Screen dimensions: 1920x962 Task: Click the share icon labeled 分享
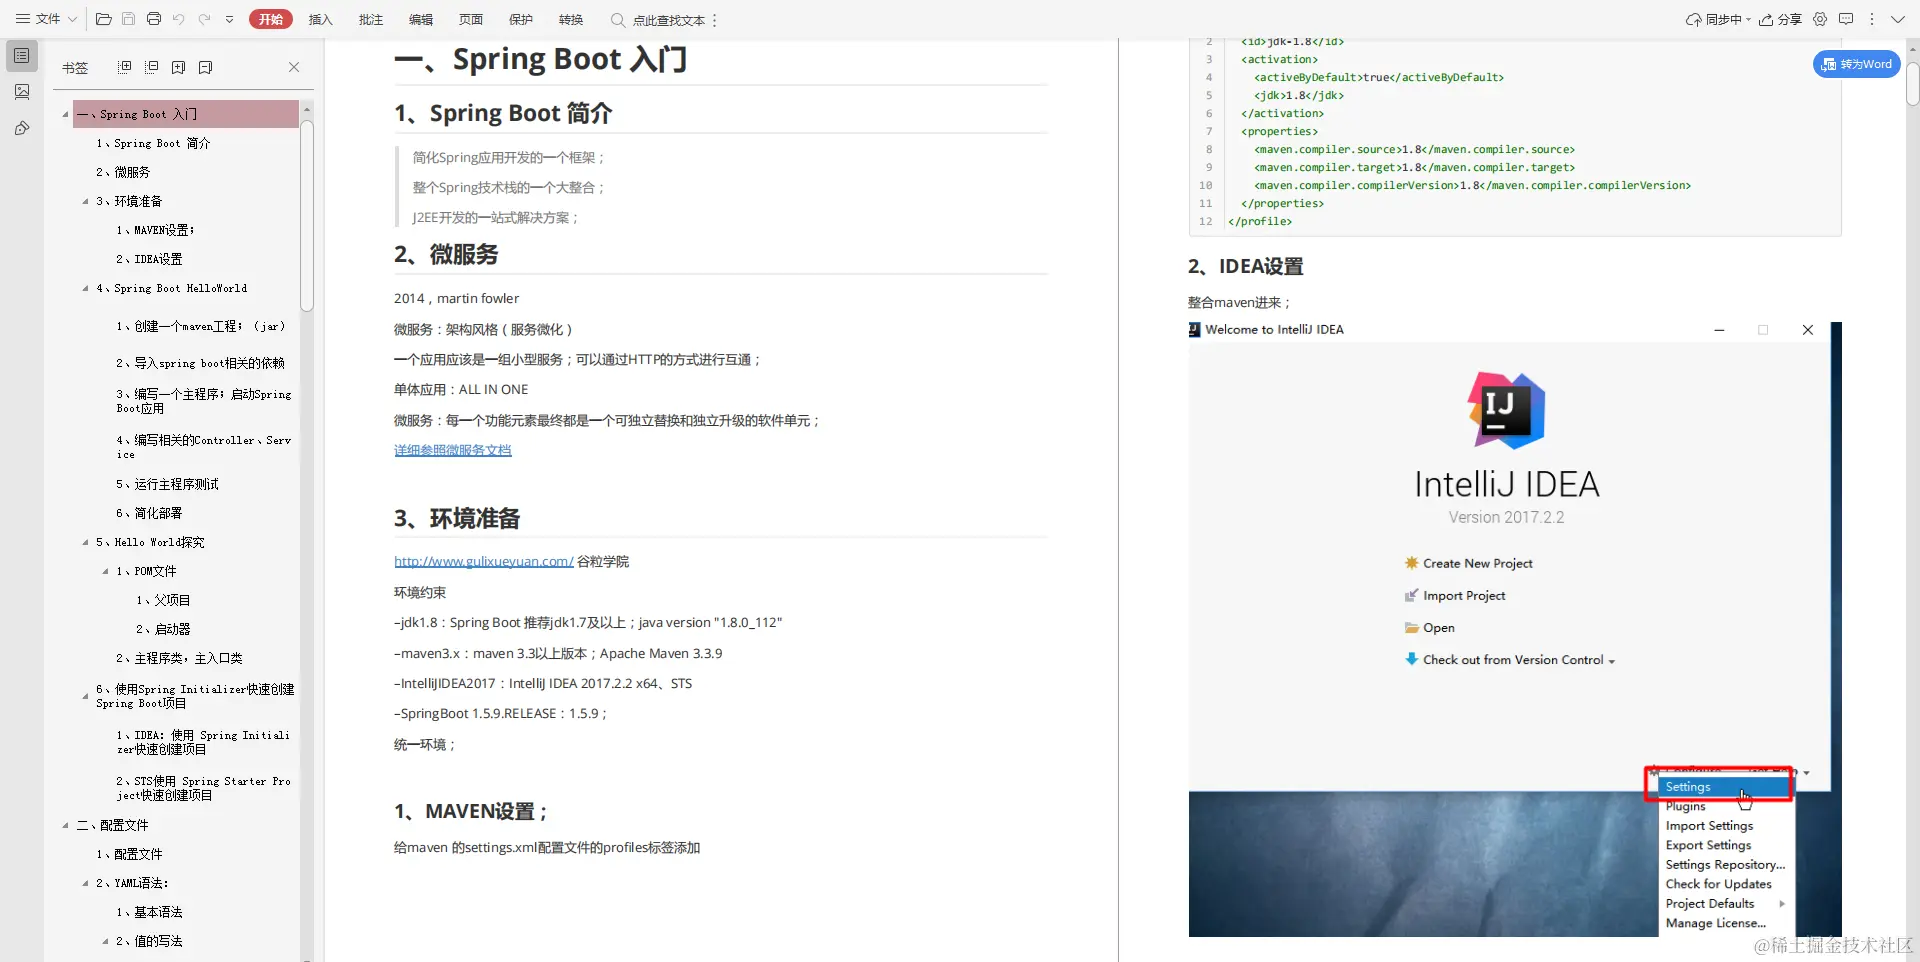(1779, 18)
